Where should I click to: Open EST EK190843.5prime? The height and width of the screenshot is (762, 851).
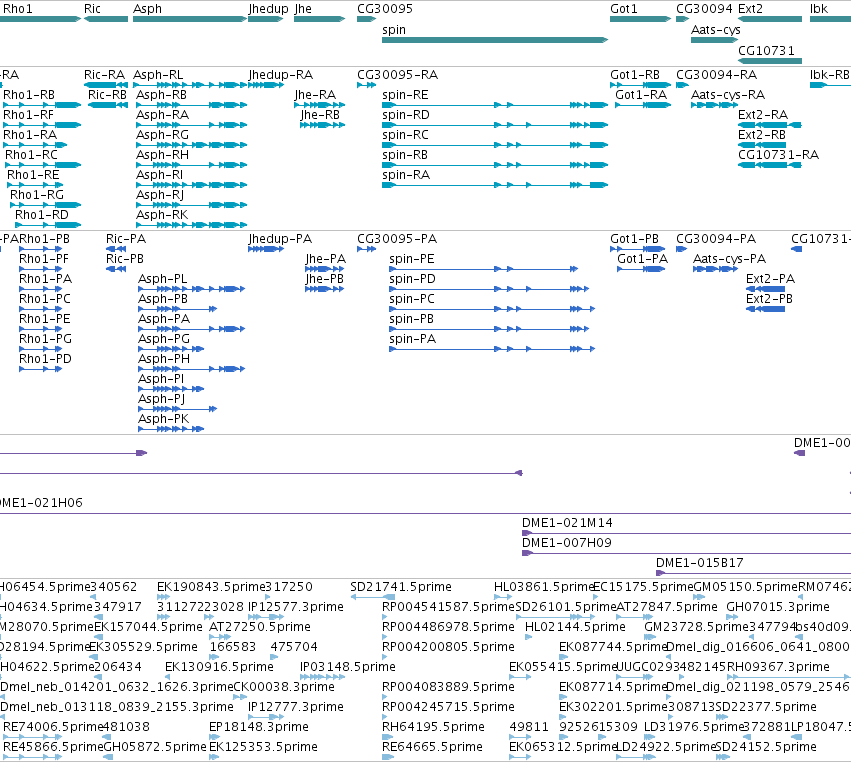point(211,587)
